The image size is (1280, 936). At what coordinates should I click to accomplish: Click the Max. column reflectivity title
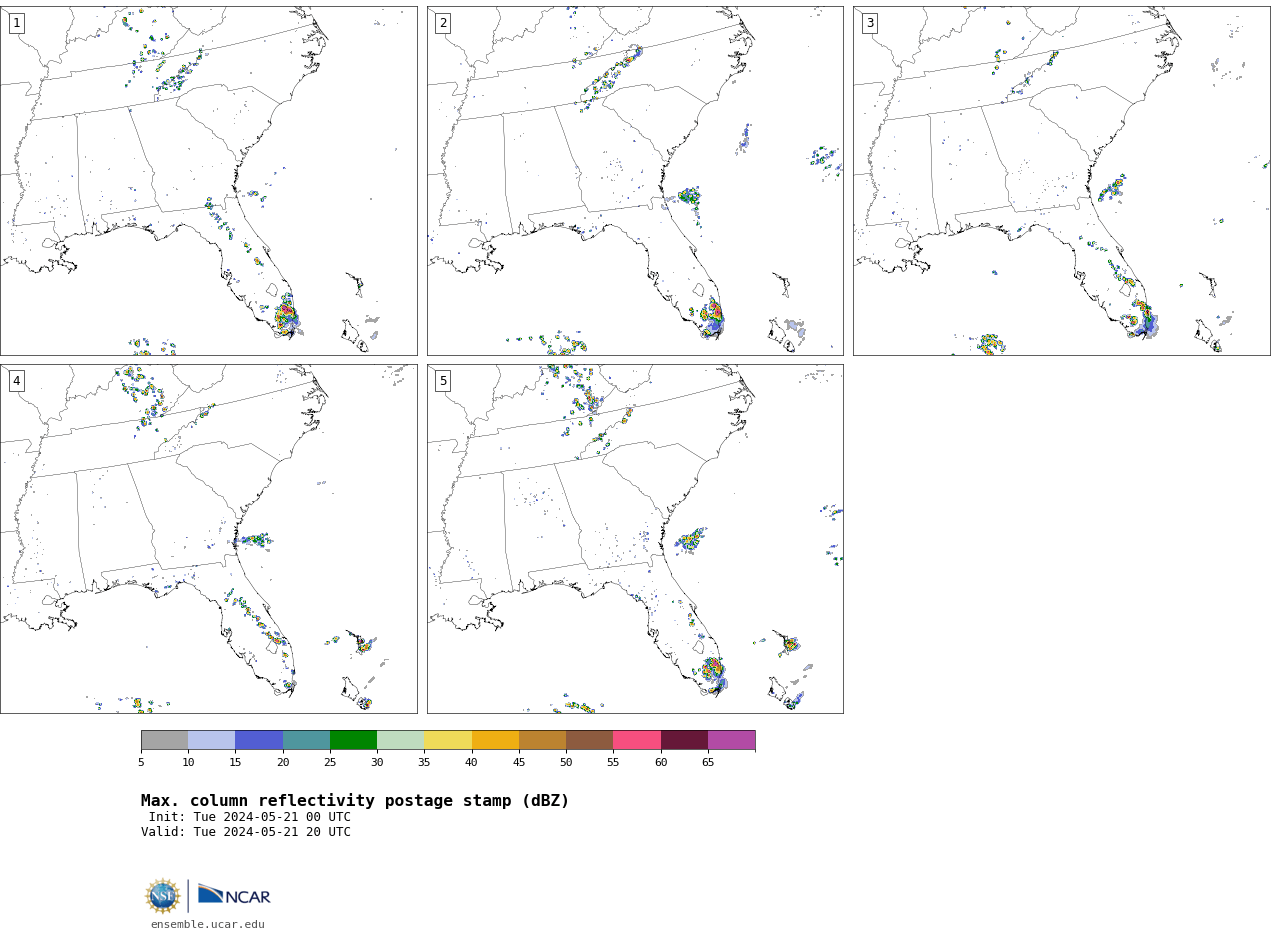click(355, 801)
